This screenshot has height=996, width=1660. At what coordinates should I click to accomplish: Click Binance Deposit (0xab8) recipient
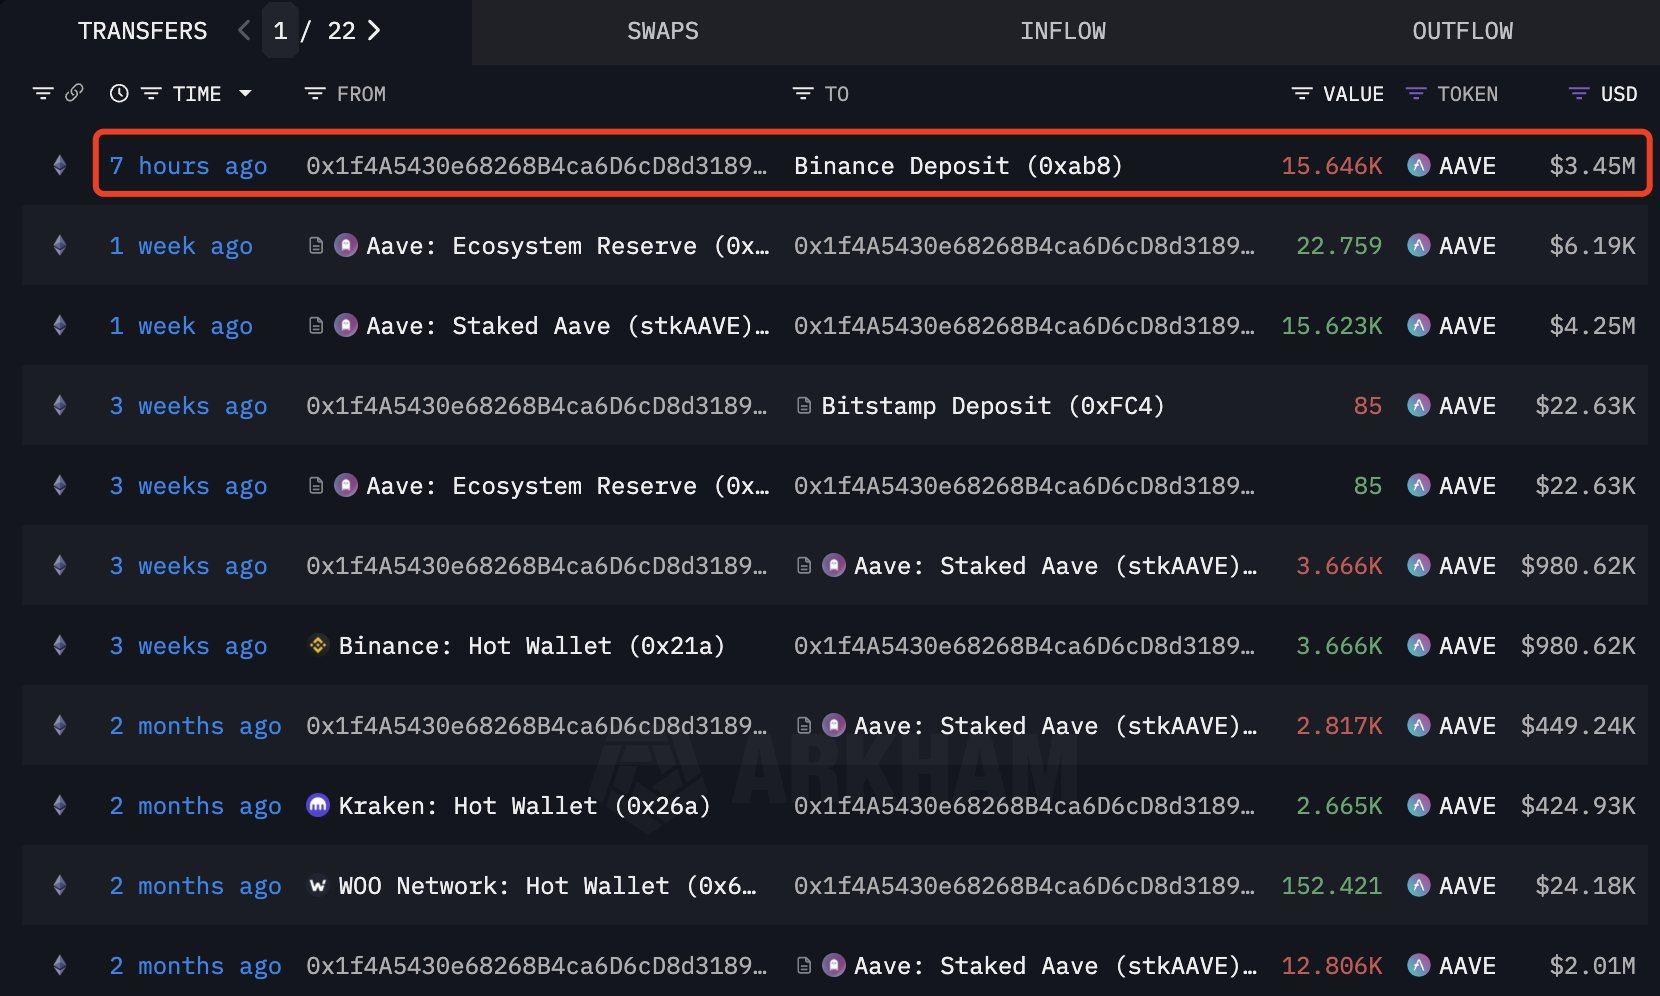coord(958,166)
